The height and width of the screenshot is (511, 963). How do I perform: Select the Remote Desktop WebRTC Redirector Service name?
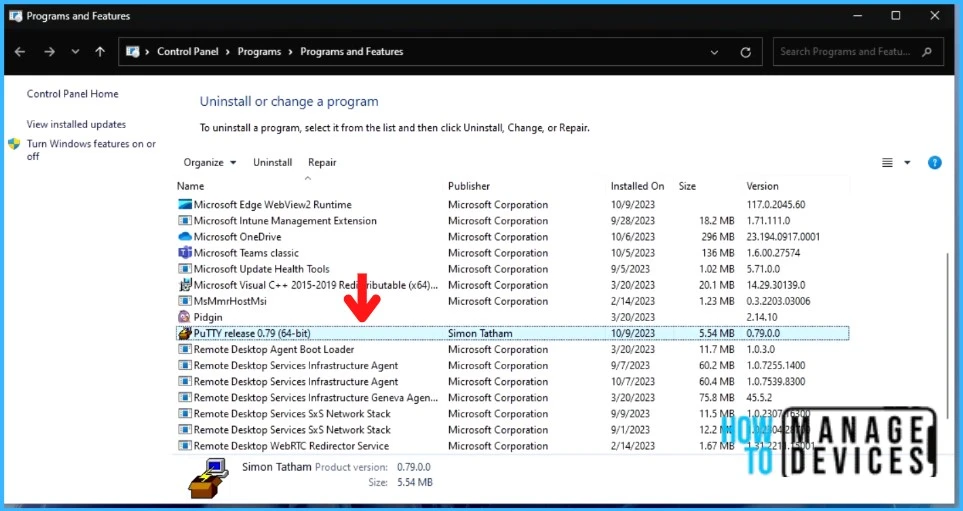[x=291, y=446]
